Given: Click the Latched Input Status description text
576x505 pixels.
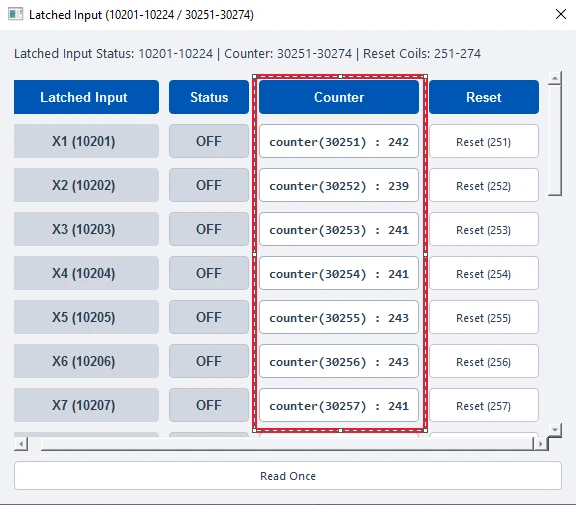Looking at the screenshot, I should (x=247, y=54).
